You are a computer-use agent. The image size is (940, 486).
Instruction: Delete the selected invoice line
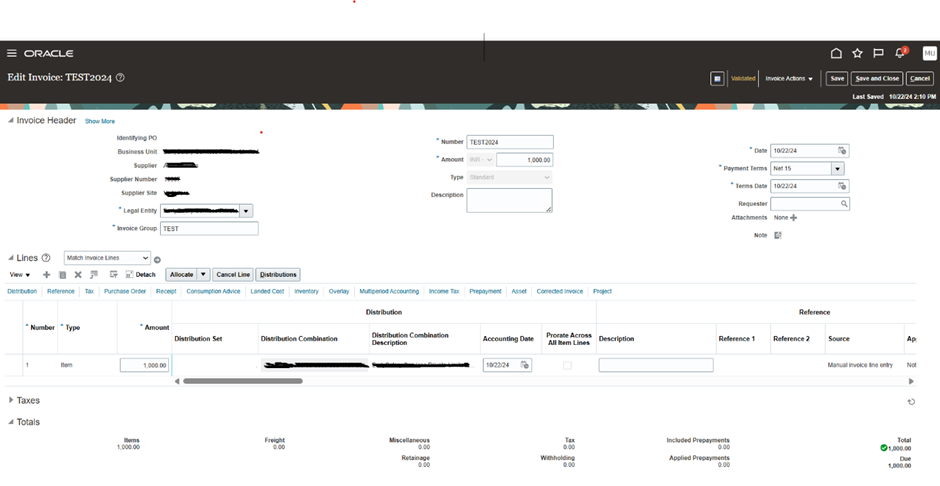[x=78, y=275]
